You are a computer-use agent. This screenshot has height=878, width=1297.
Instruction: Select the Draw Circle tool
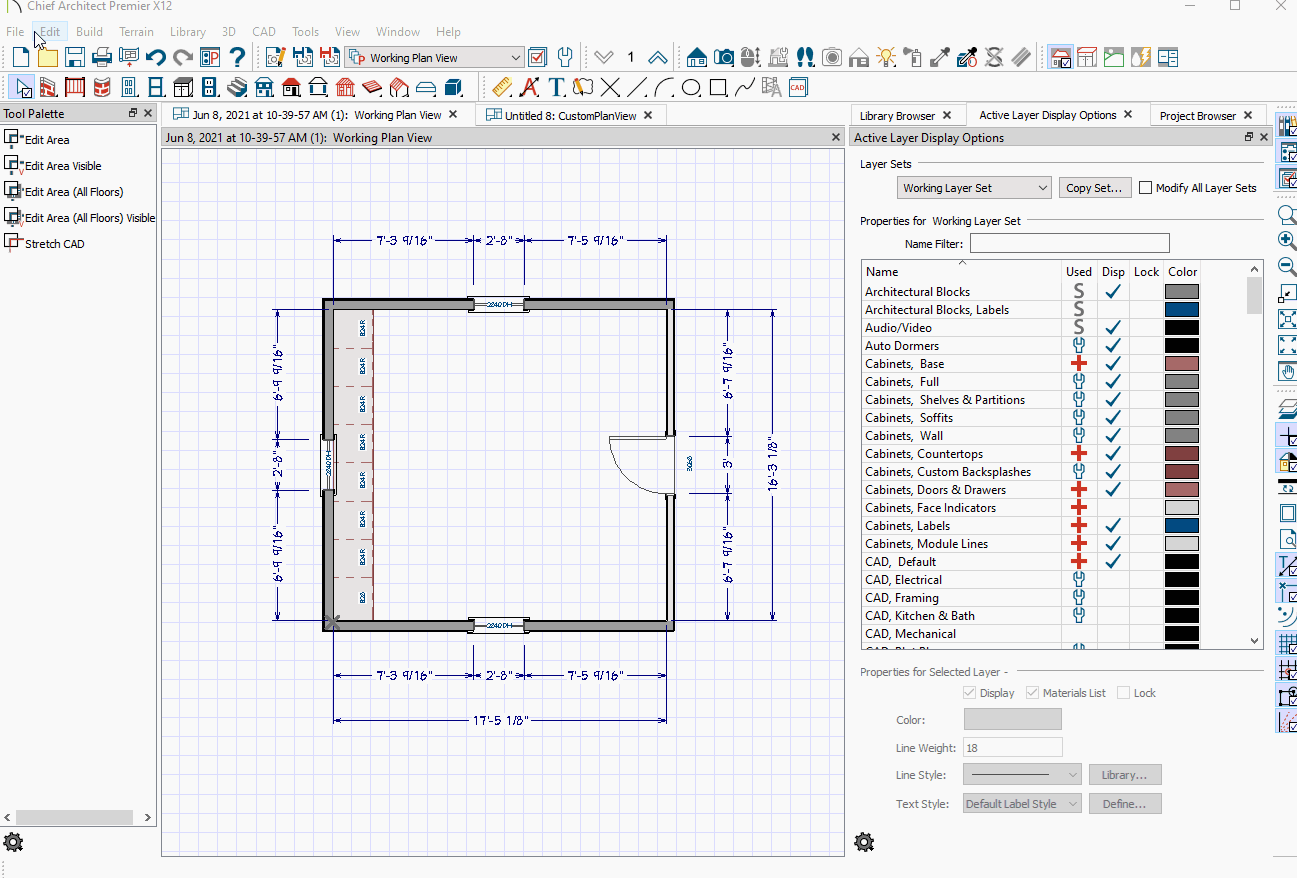[x=693, y=88]
